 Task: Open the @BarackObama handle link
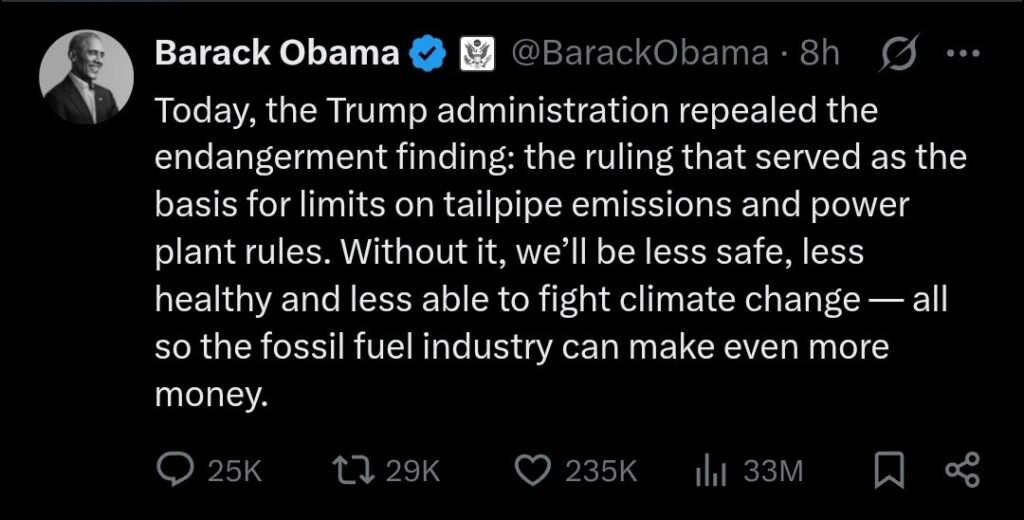(638, 54)
